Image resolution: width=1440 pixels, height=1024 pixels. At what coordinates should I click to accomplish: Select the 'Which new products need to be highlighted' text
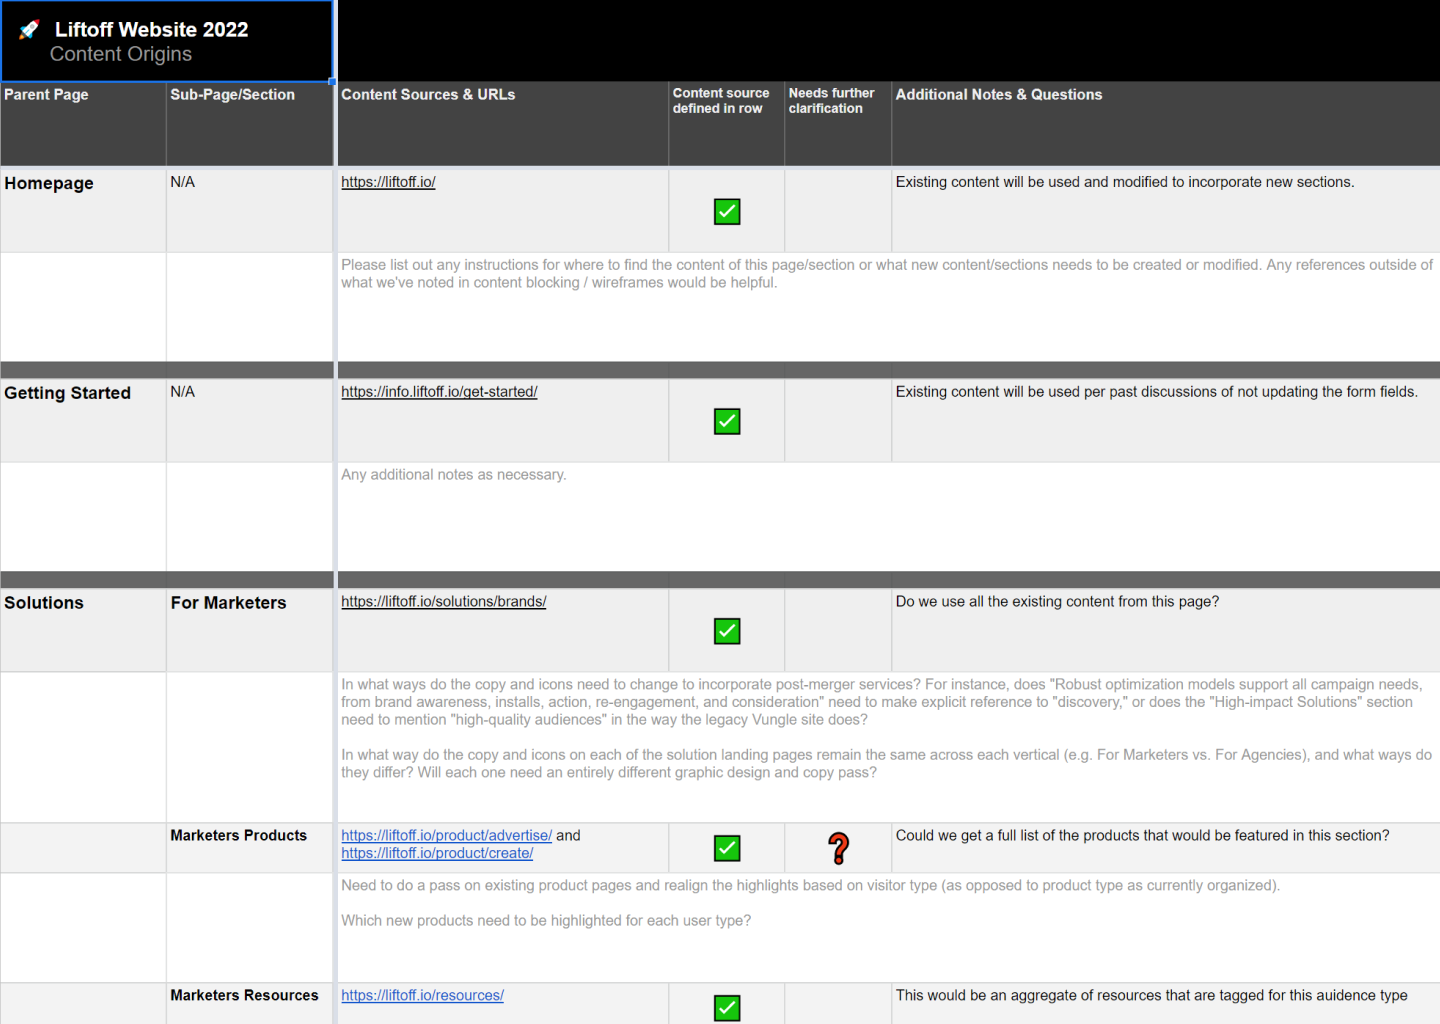[x=546, y=921]
